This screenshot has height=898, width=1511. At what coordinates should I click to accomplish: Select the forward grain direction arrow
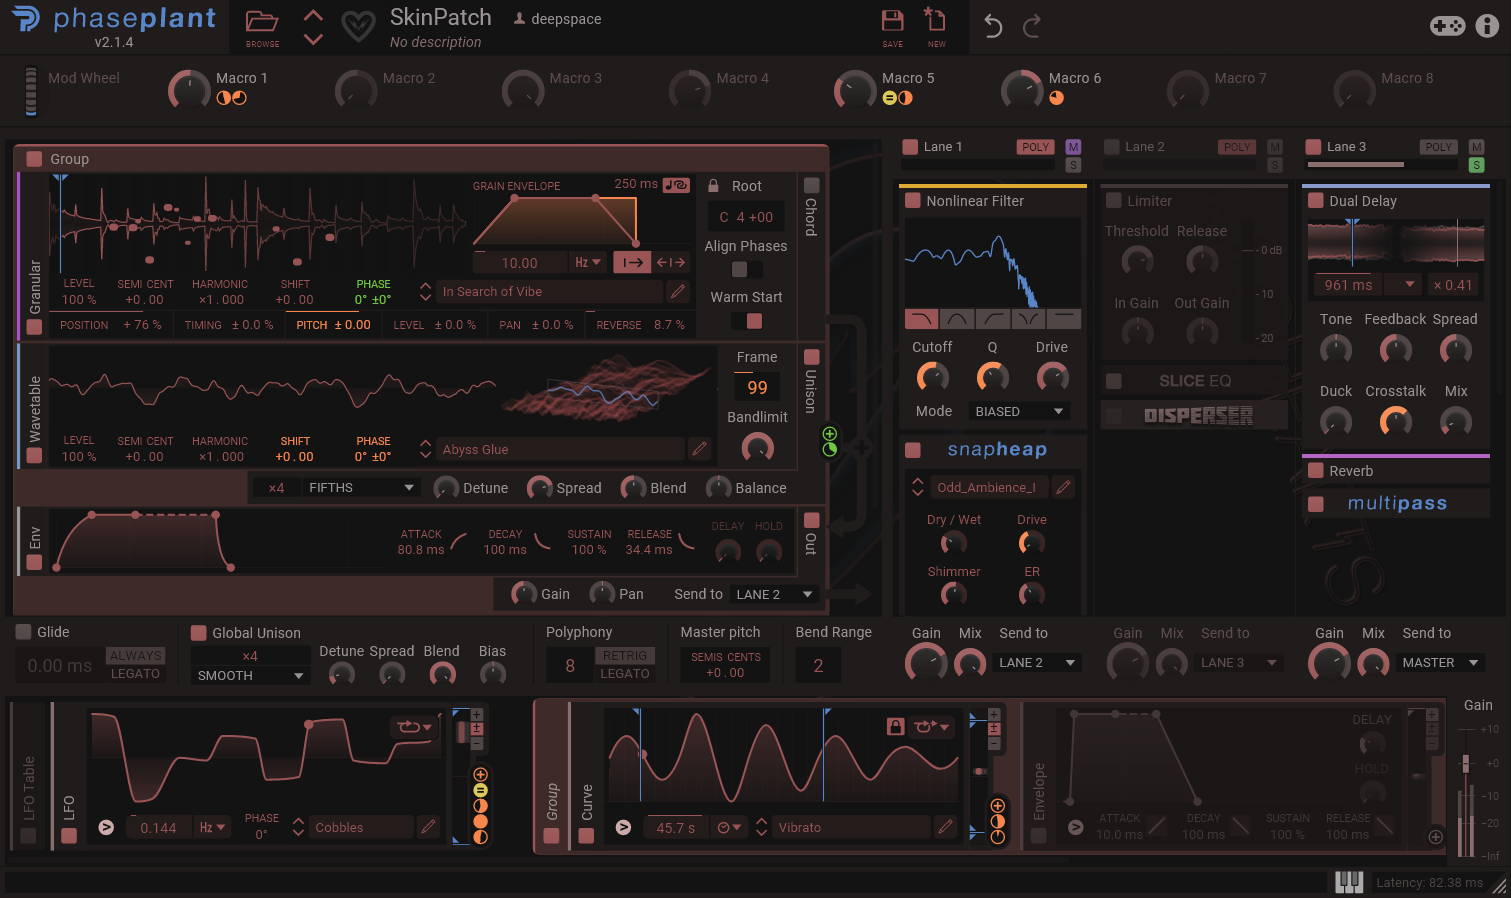click(632, 262)
